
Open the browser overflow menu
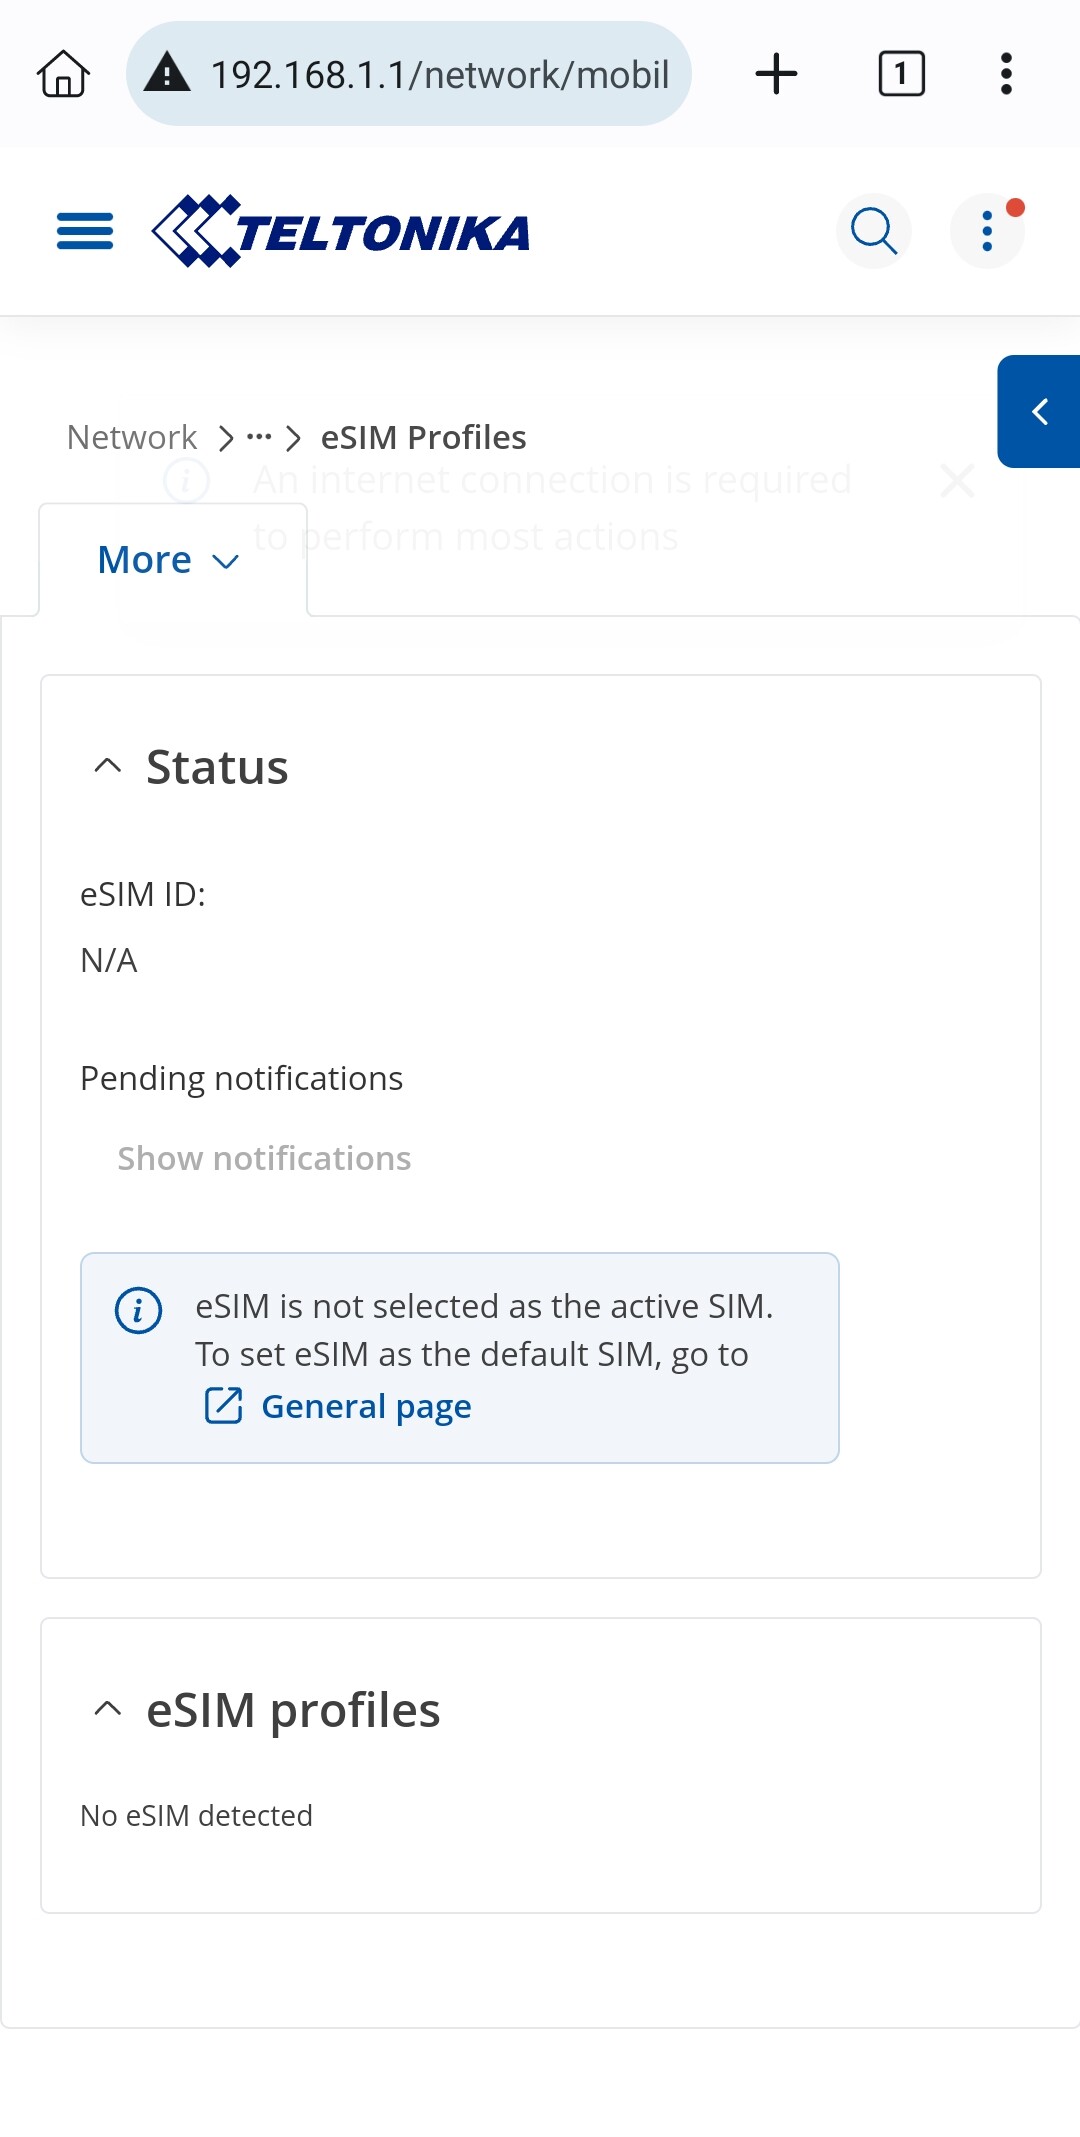1006,74
